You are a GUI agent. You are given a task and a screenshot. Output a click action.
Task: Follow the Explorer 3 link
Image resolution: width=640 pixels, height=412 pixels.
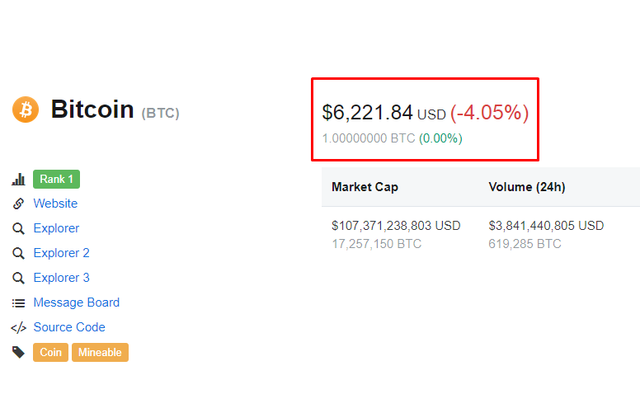click(x=61, y=278)
